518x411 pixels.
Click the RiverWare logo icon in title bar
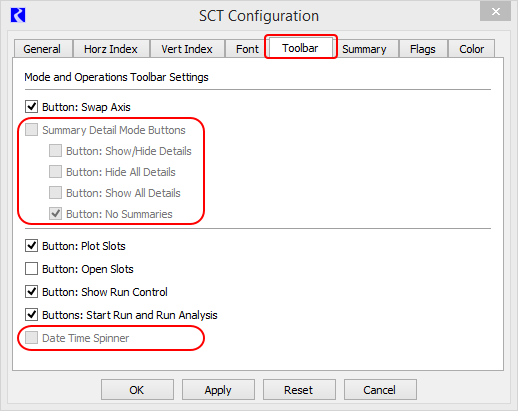click(18, 15)
